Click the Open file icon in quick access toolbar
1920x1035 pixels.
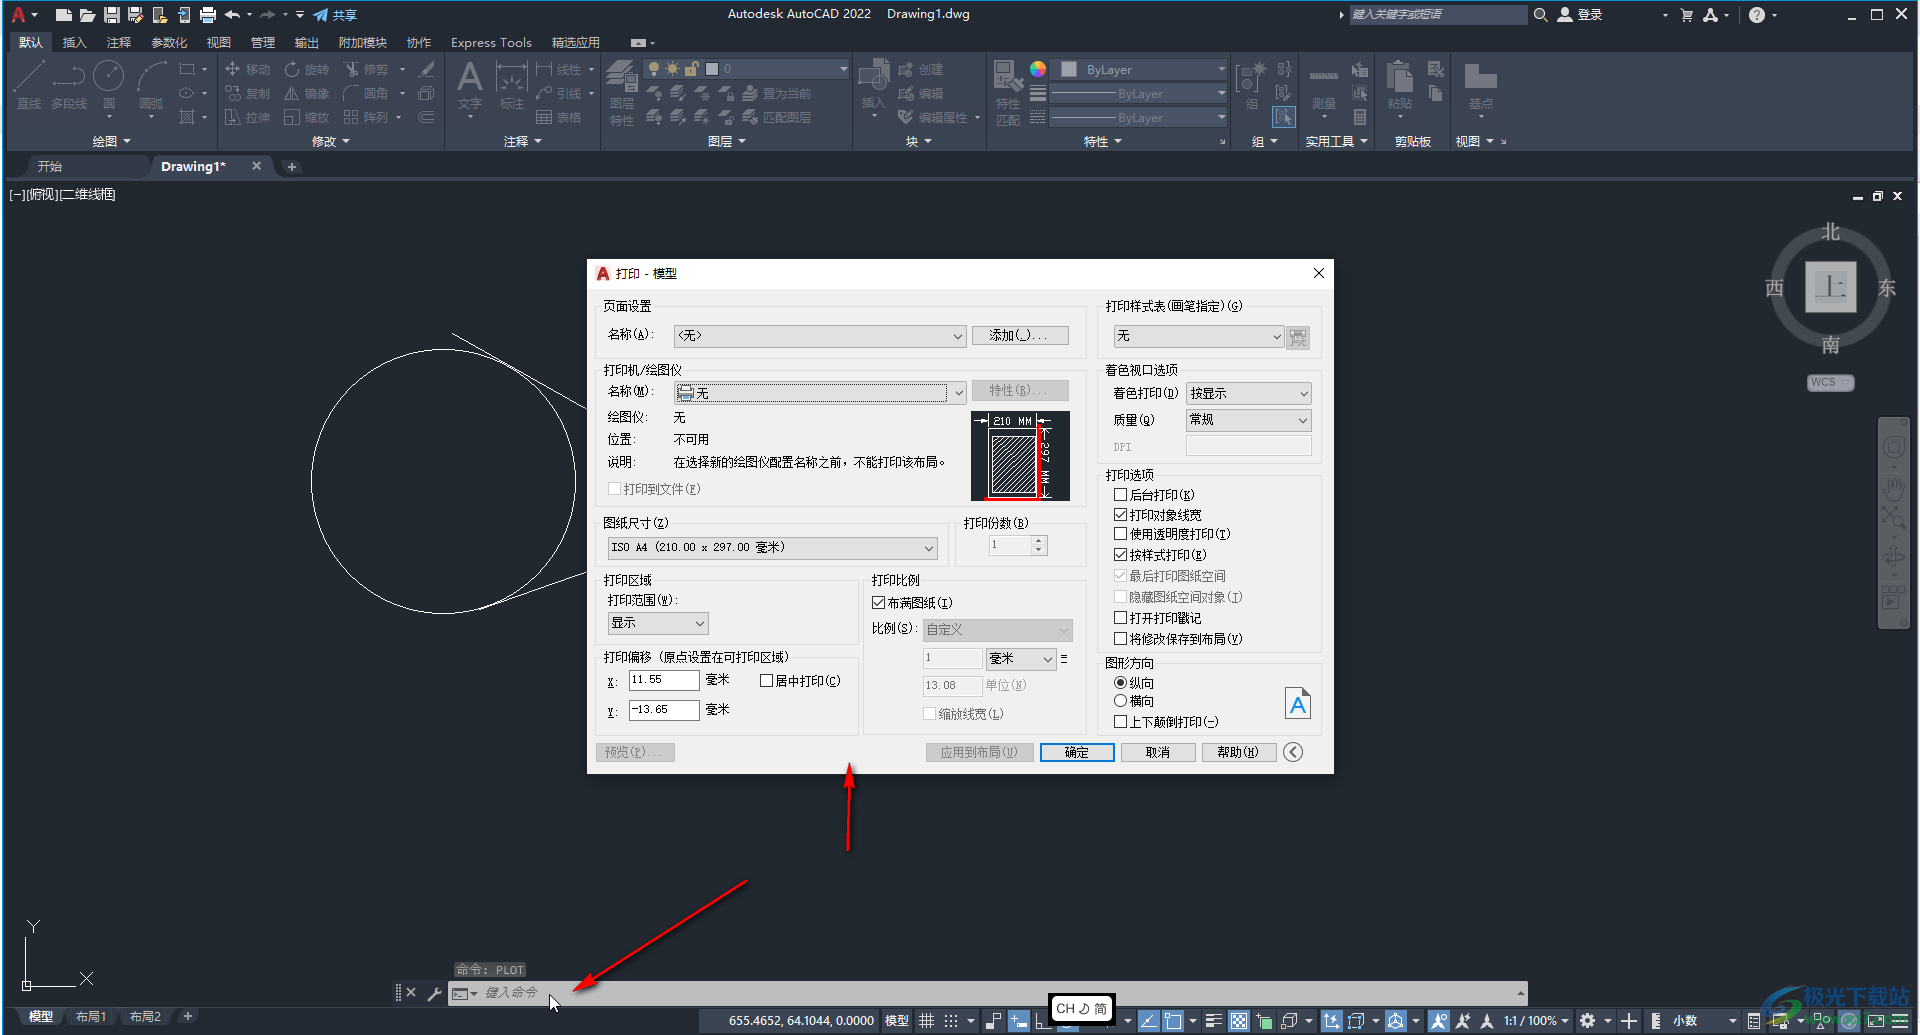click(87, 15)
